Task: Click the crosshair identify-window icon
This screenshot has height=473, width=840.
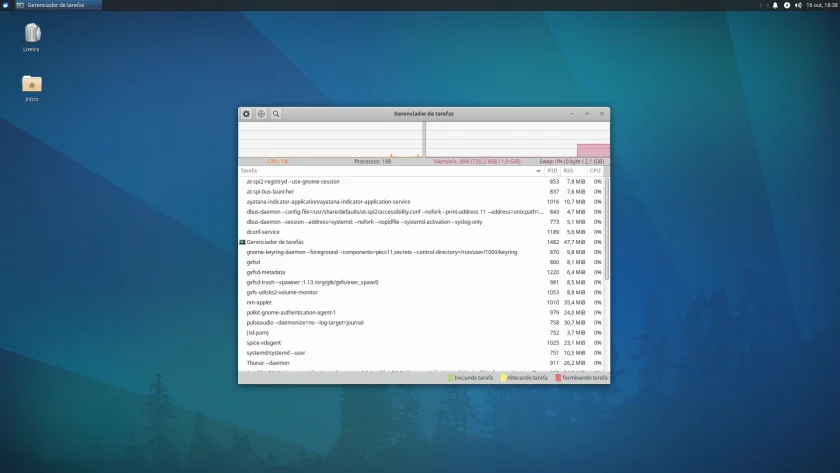Action: point(261,114)
